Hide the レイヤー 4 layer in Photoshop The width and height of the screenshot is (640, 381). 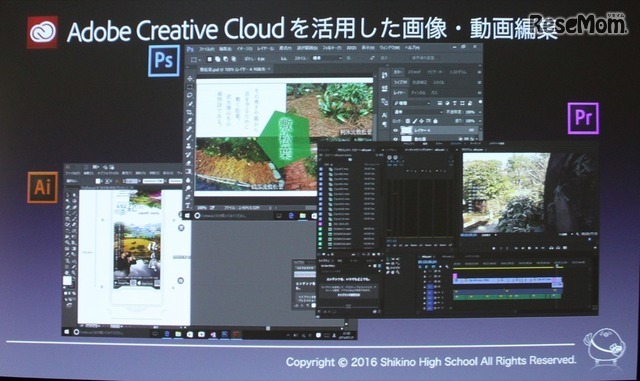[395, 130]
